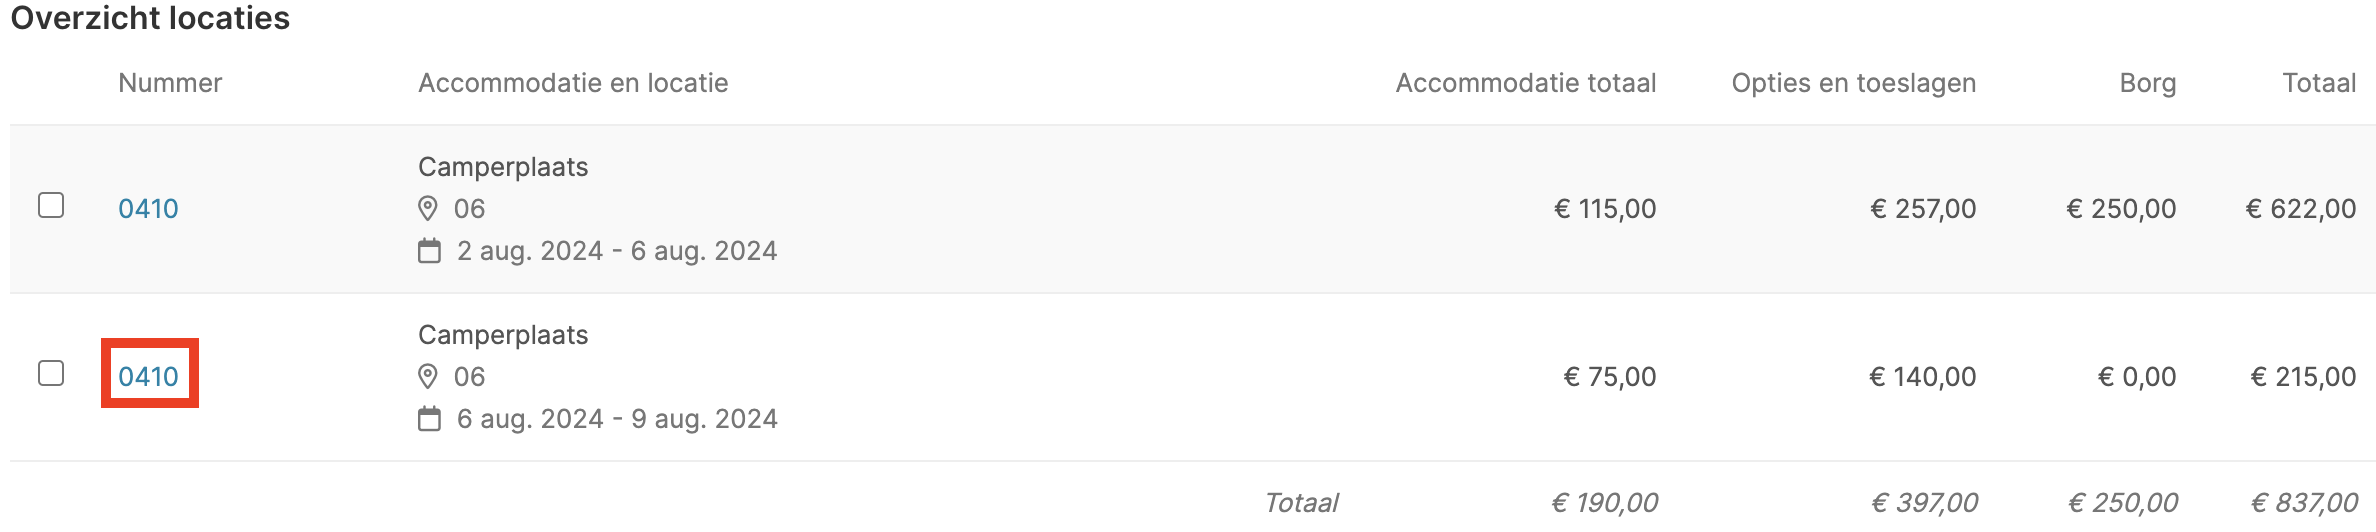Open the 0410 link in first row
The height and width of the screenshot is (532, 2376).
148,208
